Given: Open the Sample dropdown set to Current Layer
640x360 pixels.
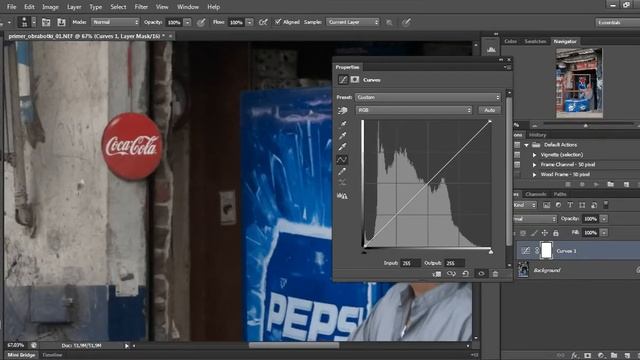Looking at the screenshot, I should [x=353, y=22].
